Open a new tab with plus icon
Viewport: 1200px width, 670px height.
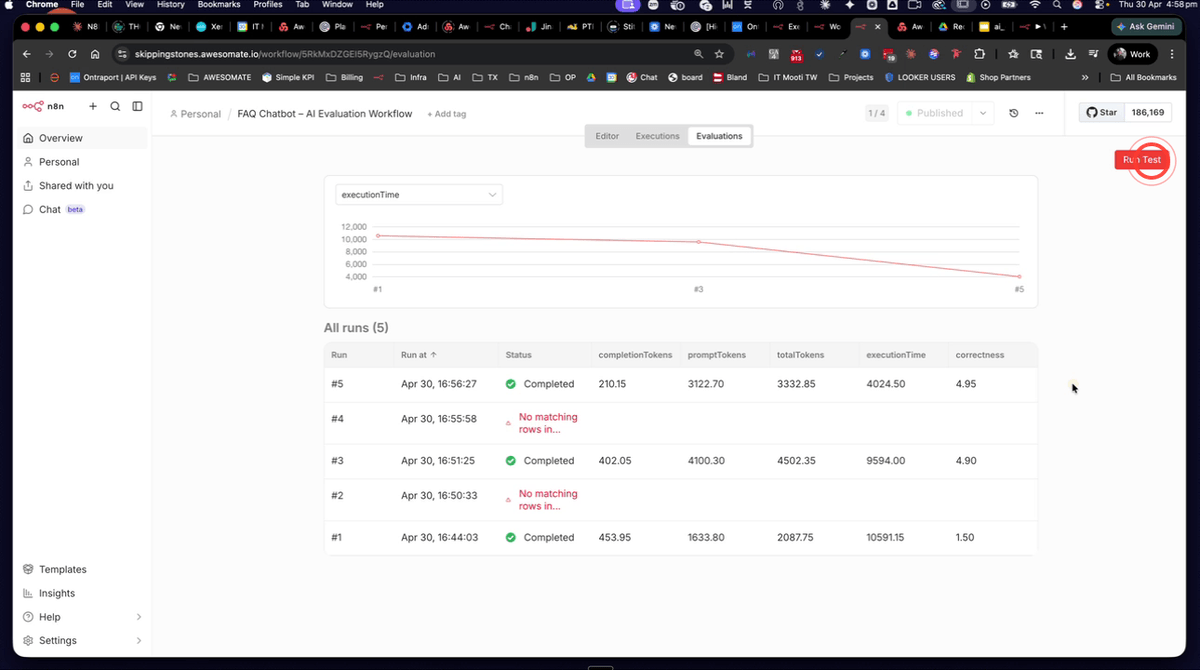click(x=1064, y=27)
